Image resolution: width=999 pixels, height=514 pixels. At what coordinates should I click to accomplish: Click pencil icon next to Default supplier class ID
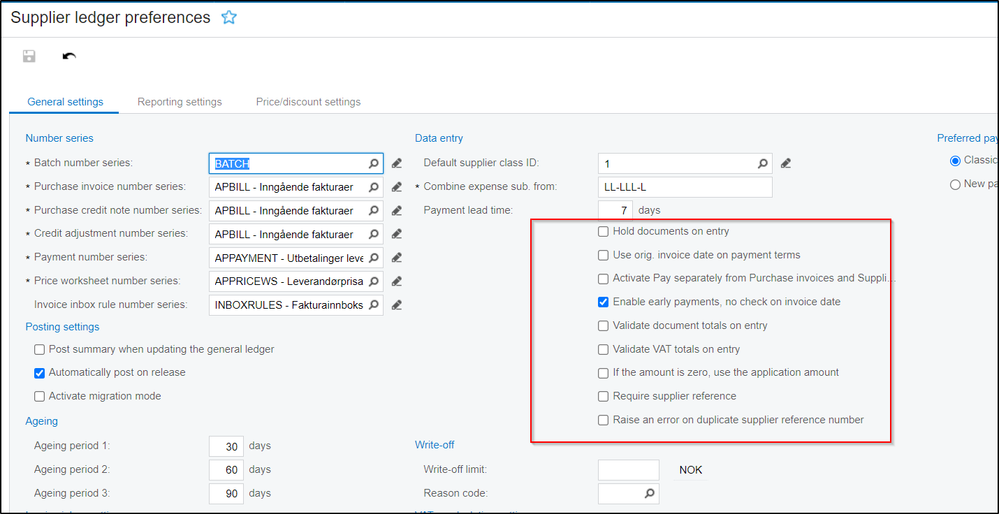[x=786, y=163]
